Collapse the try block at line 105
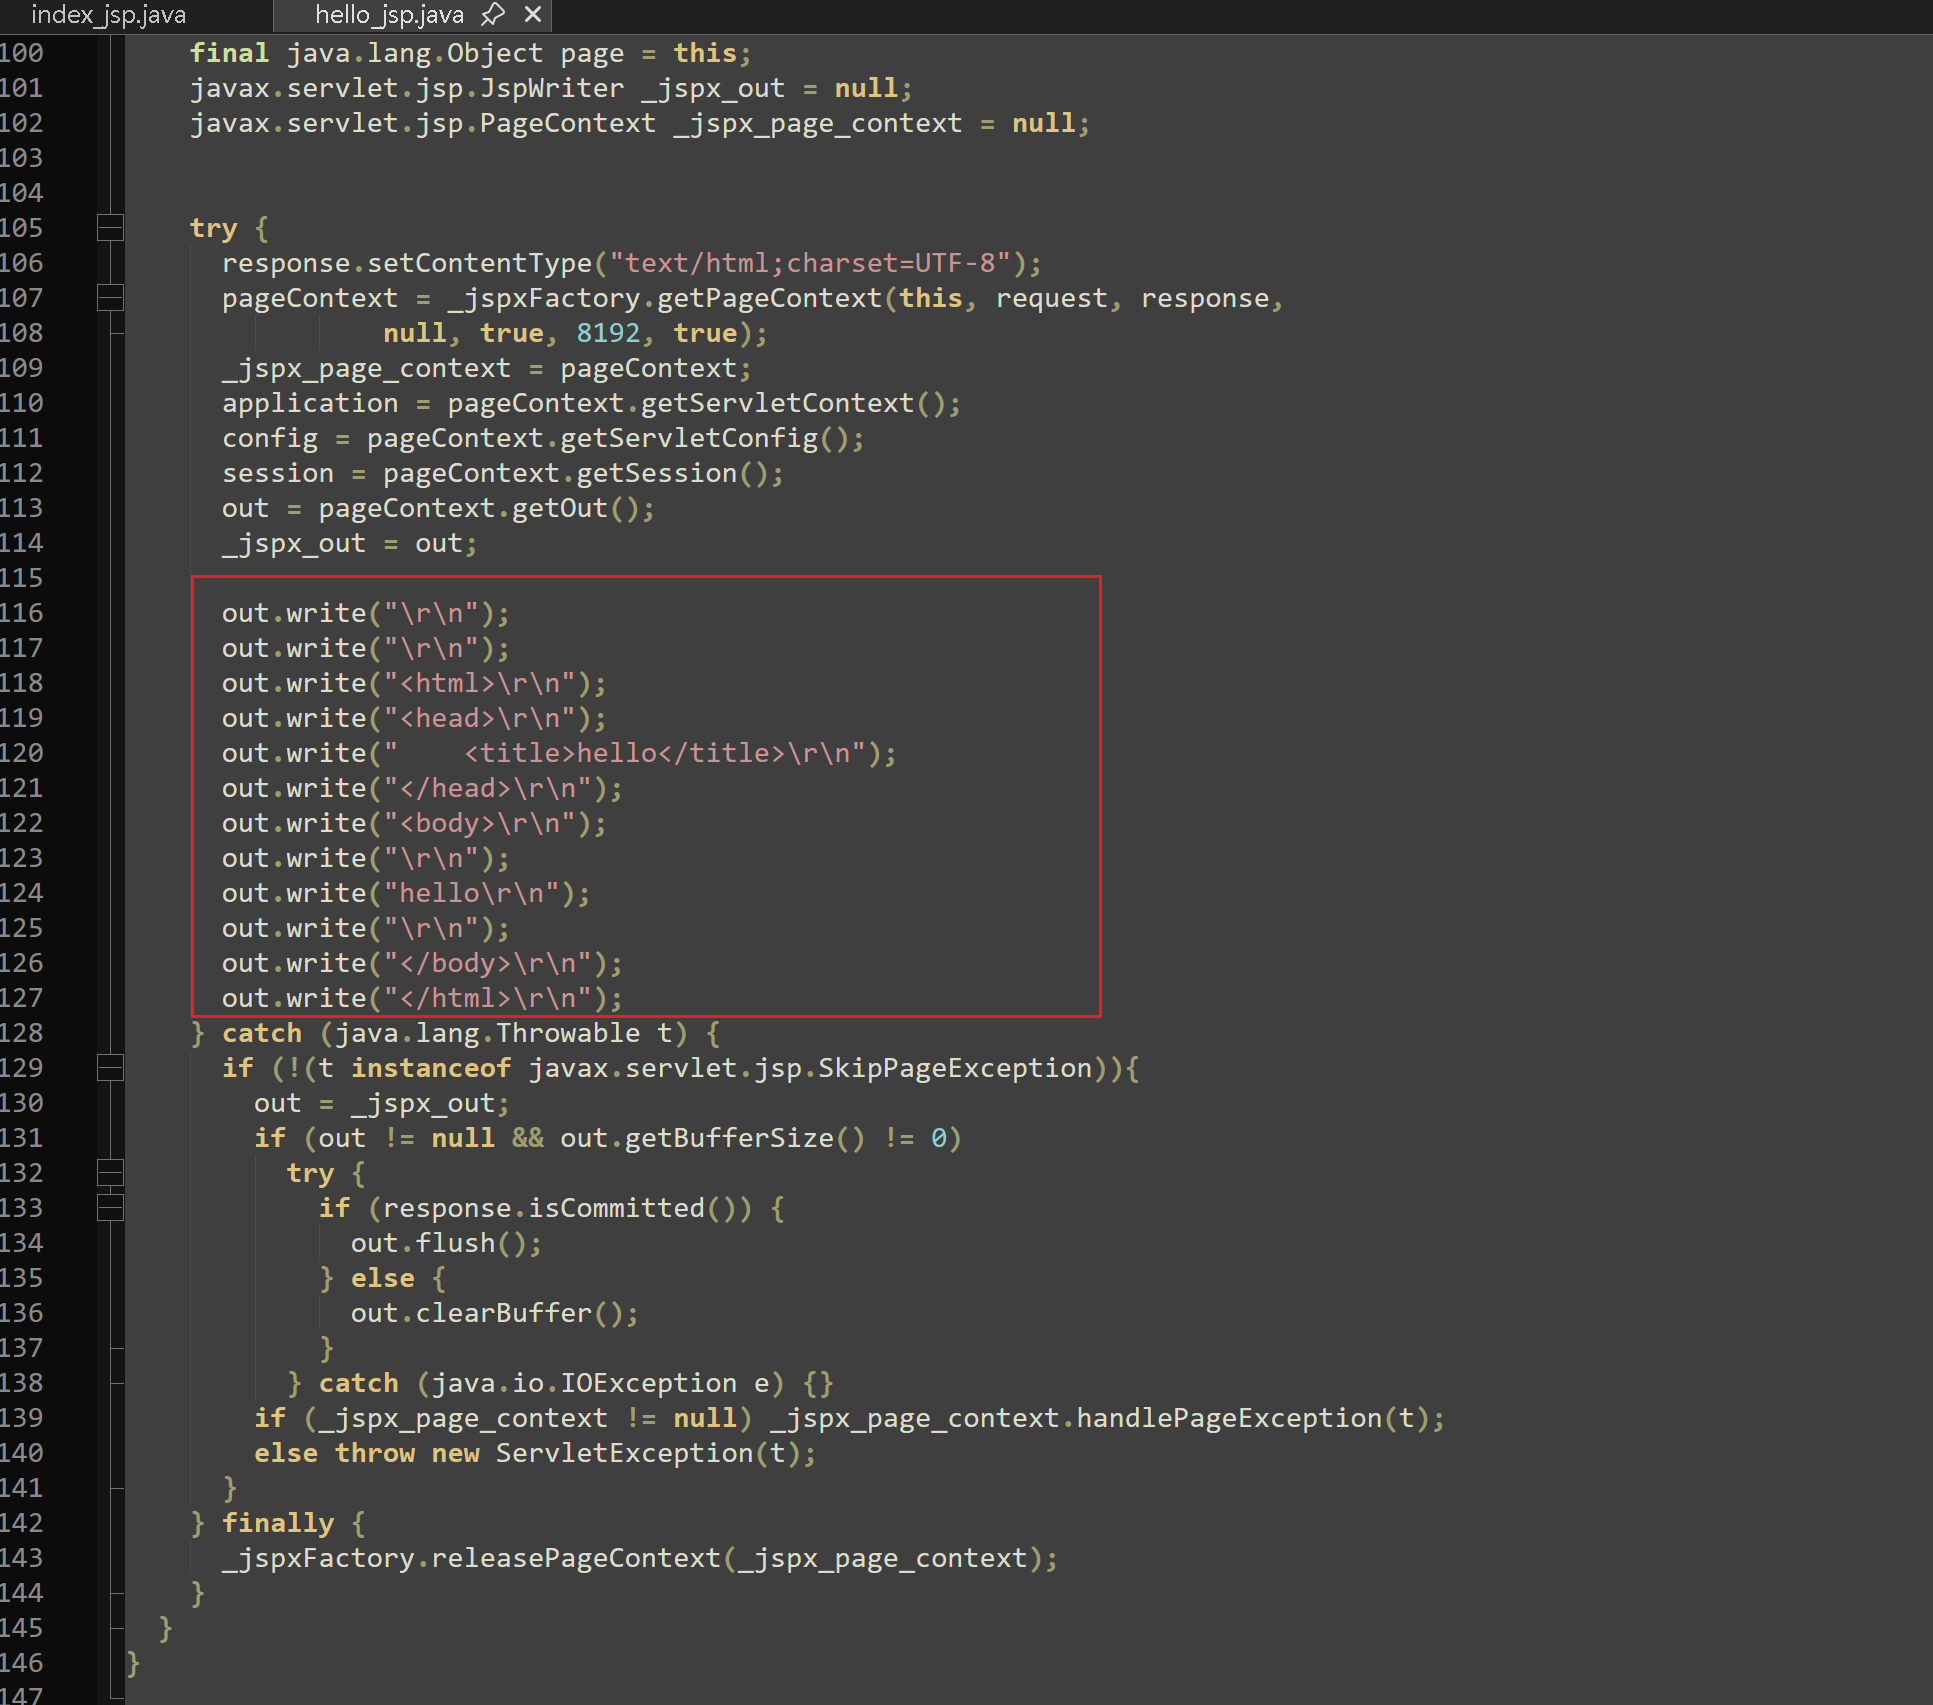Viewport: 1933px width, 1705px height. 110,228
